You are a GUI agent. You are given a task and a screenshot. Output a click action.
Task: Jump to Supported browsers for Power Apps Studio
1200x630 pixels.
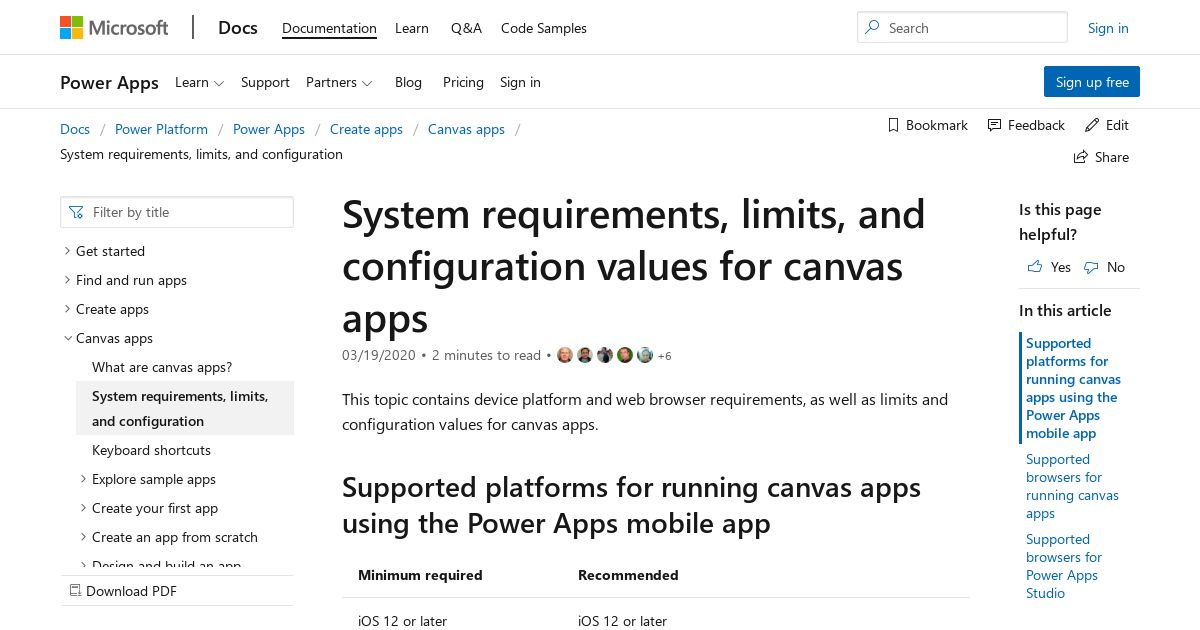[x=1064, y=566]
